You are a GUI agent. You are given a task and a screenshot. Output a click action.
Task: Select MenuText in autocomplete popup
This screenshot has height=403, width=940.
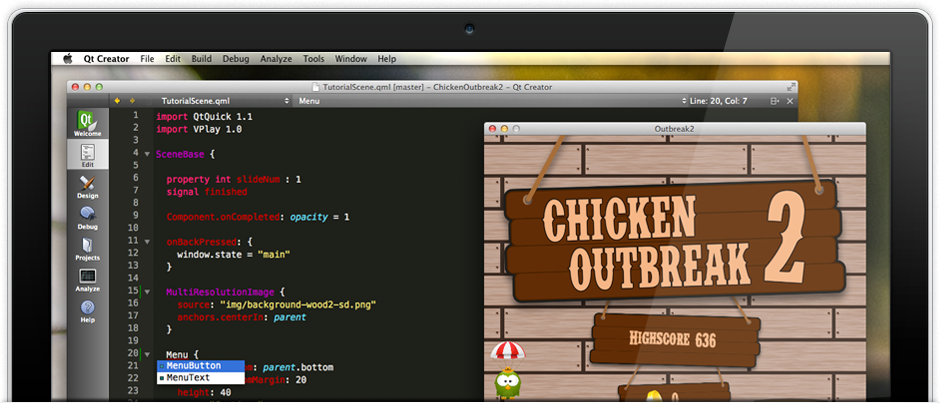click(x=201, y=378)
